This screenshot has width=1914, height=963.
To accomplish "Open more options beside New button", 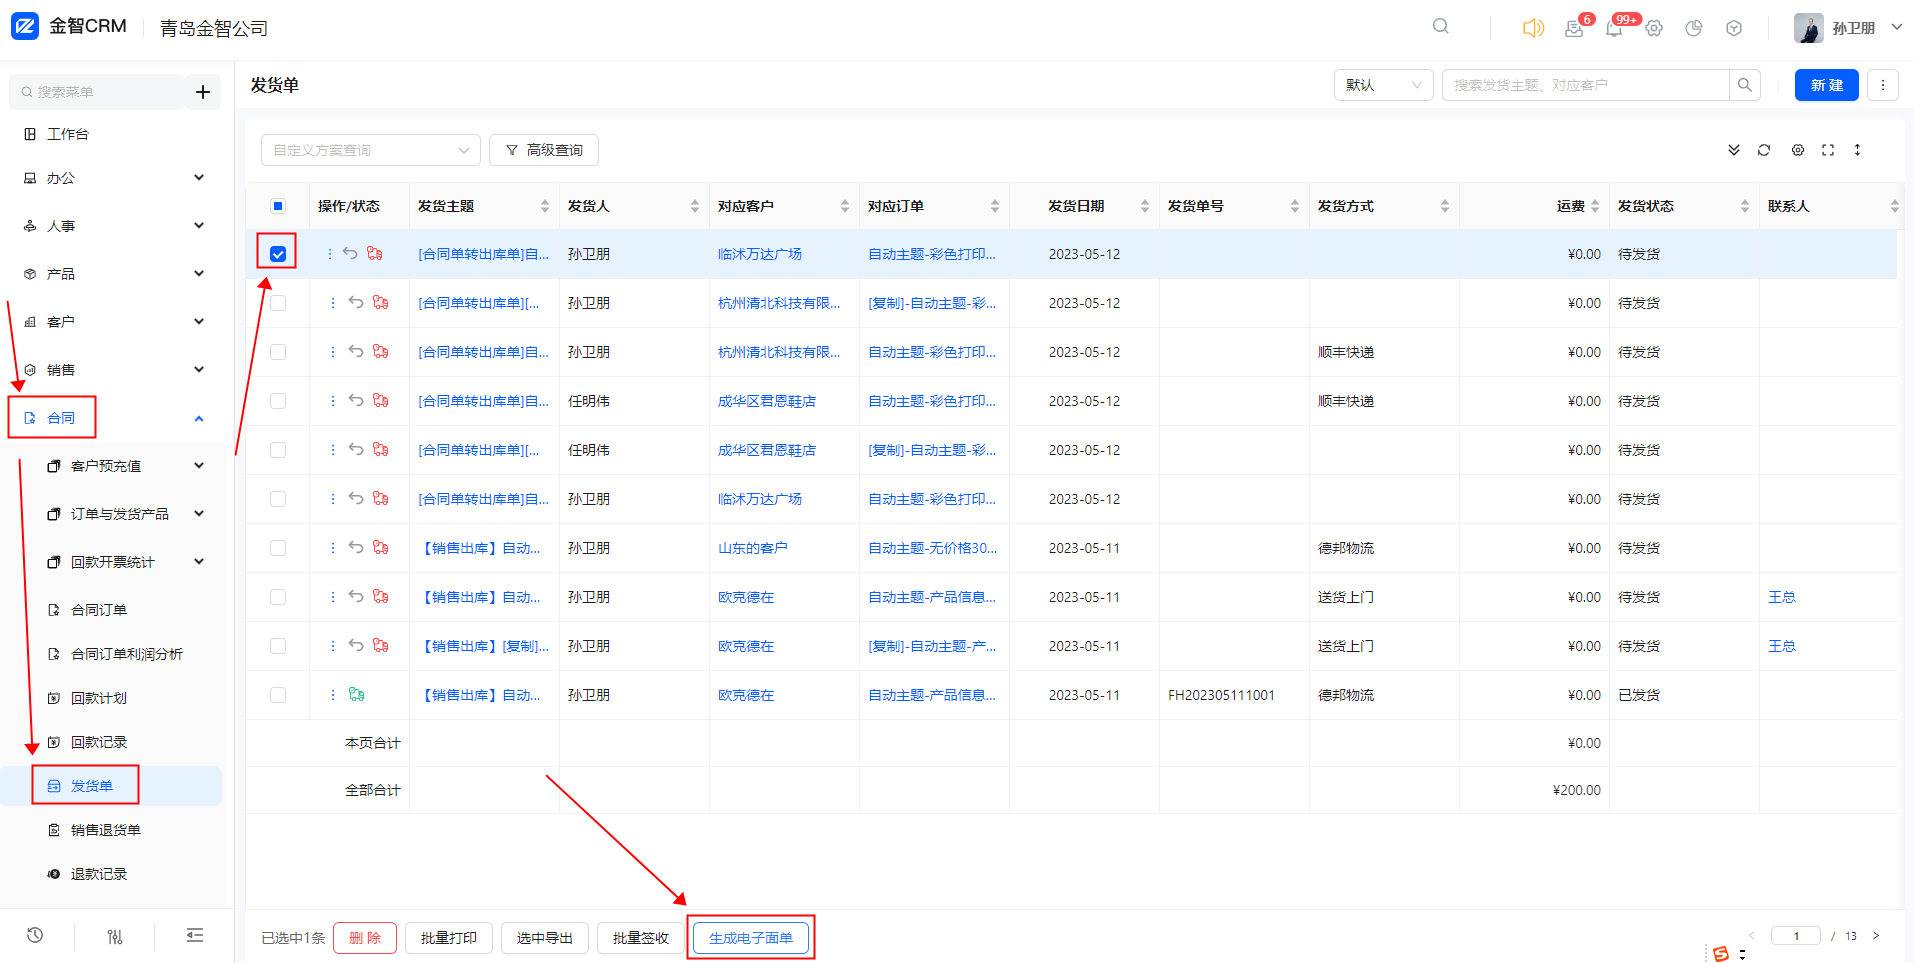I will click(1883, 85).
